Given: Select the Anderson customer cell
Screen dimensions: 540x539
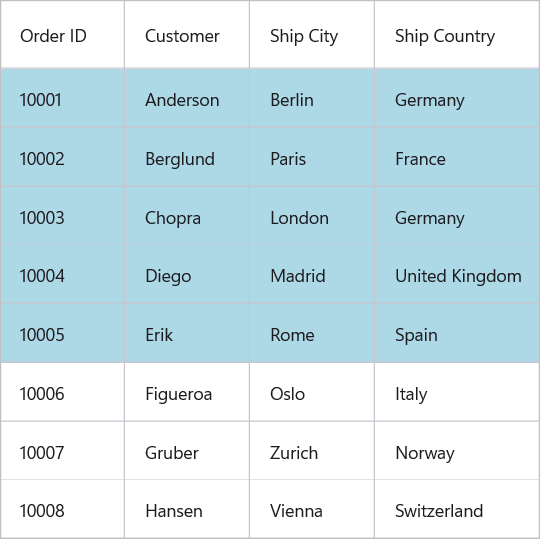Looking at the screenshot, I should (x=187, y=98).
